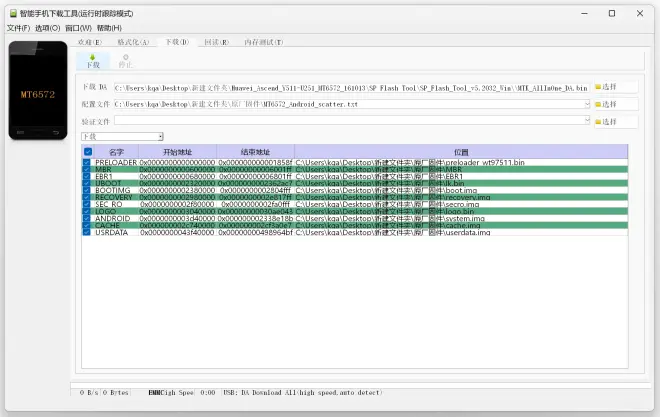This screenshot has height=417, width=660.
Task: Click the app icon in title bar
Action: coord(13,13)
